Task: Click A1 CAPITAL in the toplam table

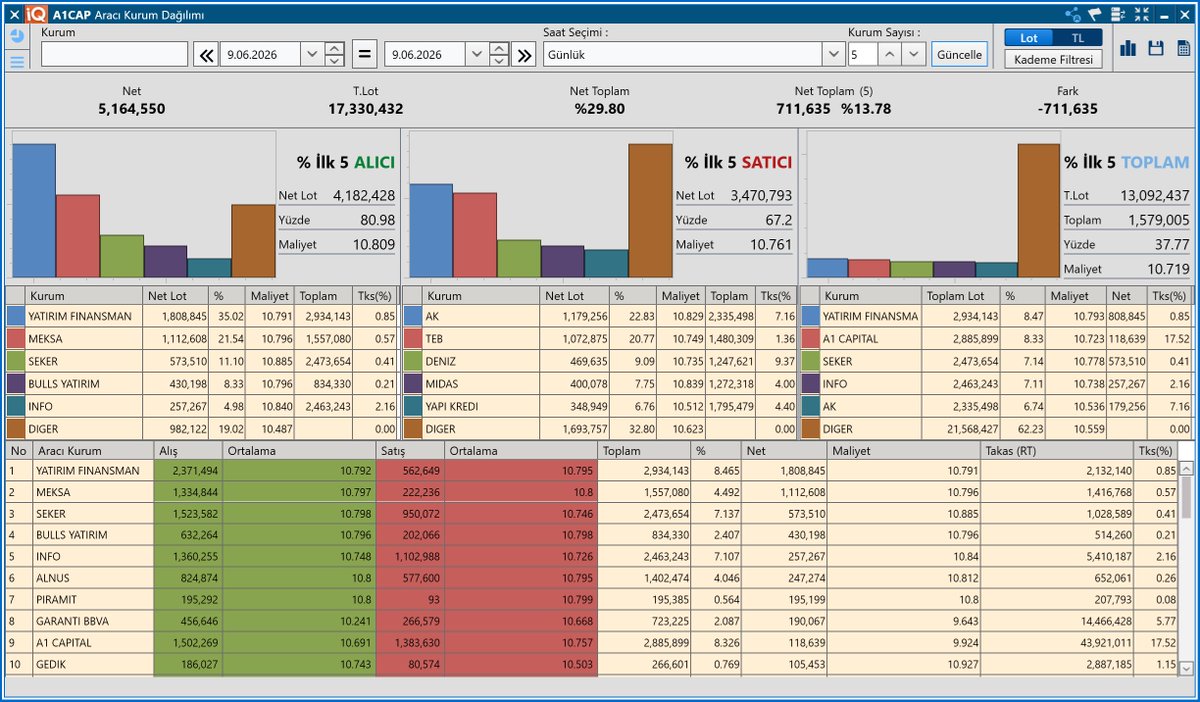Action: (x=852, y=339)
